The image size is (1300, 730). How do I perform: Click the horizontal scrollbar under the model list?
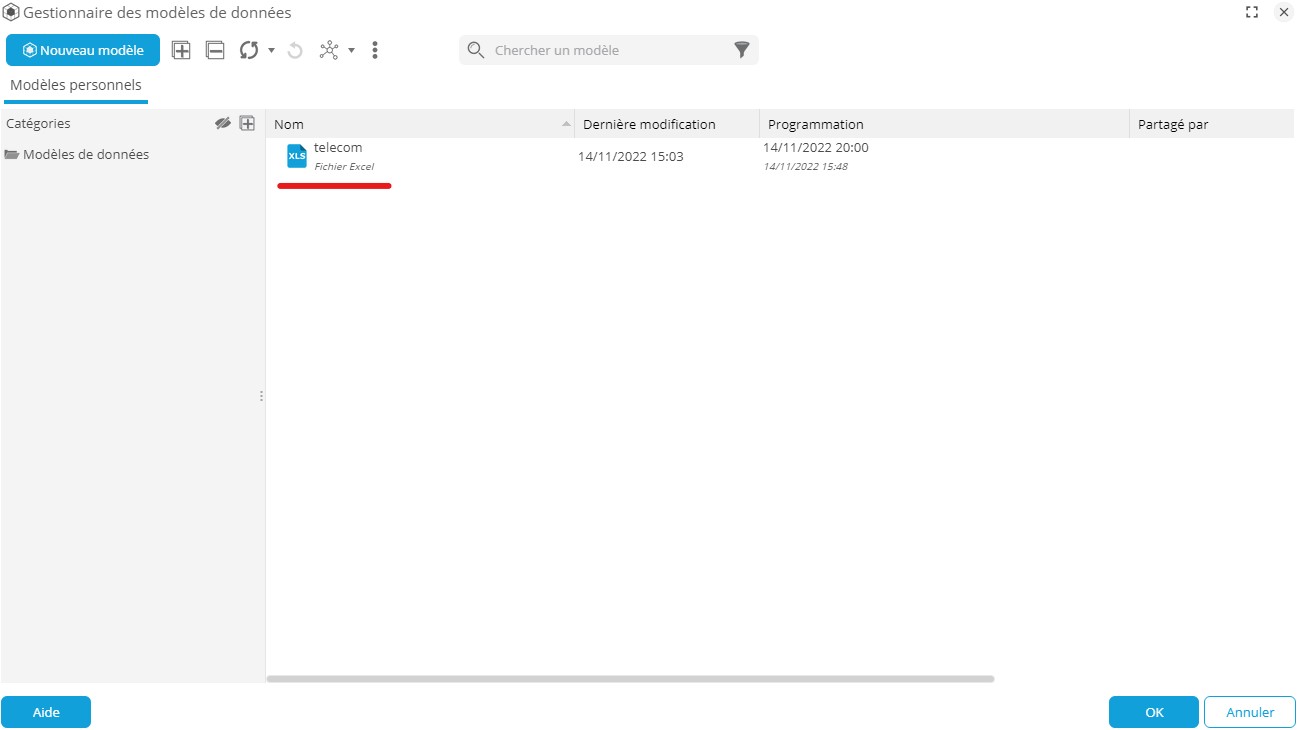pos(630,679)
